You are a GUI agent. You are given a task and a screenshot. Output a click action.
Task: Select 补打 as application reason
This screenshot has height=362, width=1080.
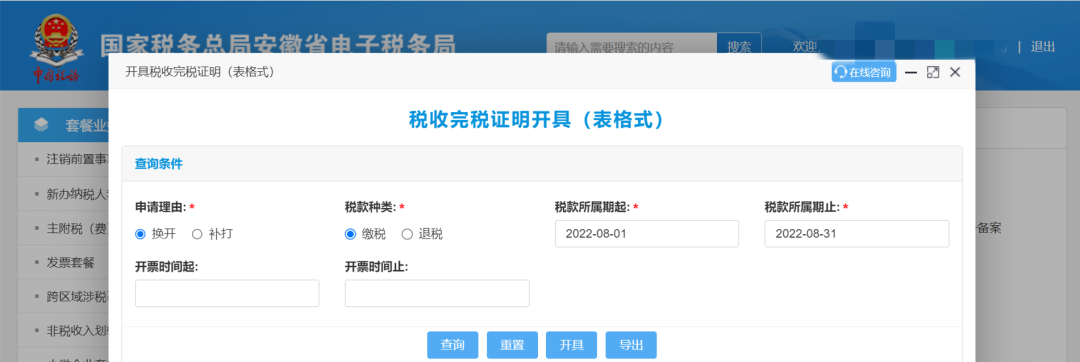[x=197, y=234]
